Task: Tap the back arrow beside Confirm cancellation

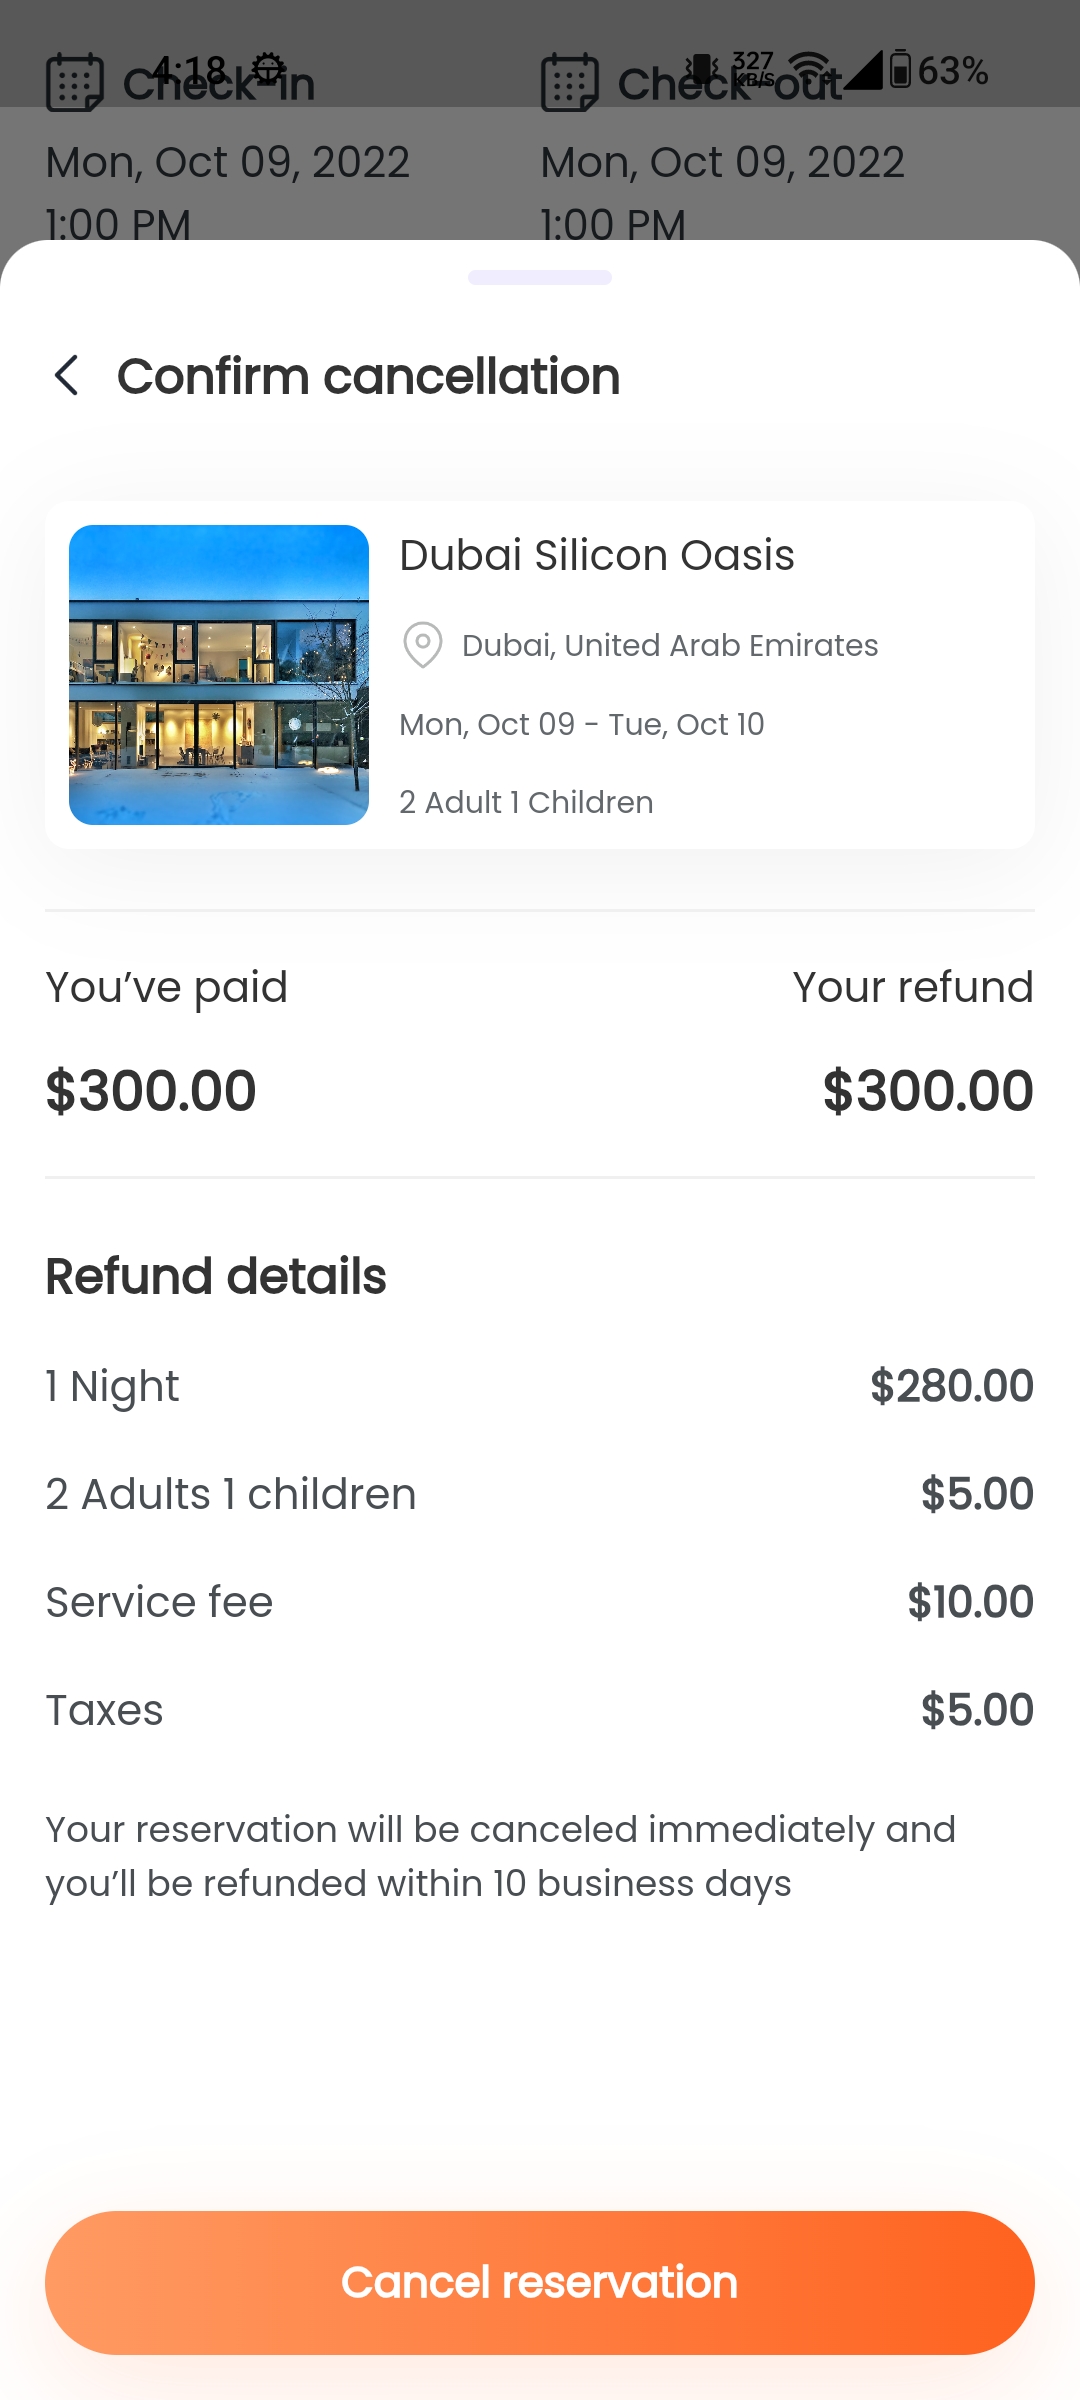Action: click(66, 376)
